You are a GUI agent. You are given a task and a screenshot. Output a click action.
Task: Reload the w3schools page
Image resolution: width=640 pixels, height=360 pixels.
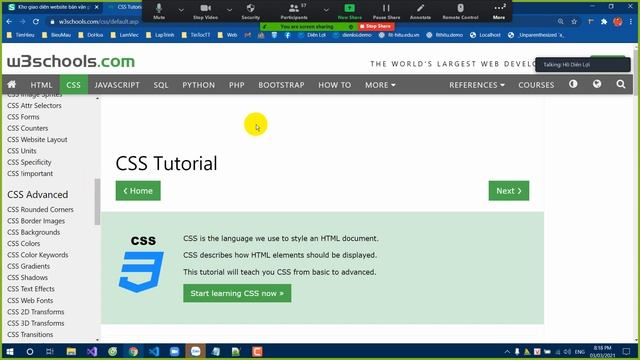coord(36,21)
